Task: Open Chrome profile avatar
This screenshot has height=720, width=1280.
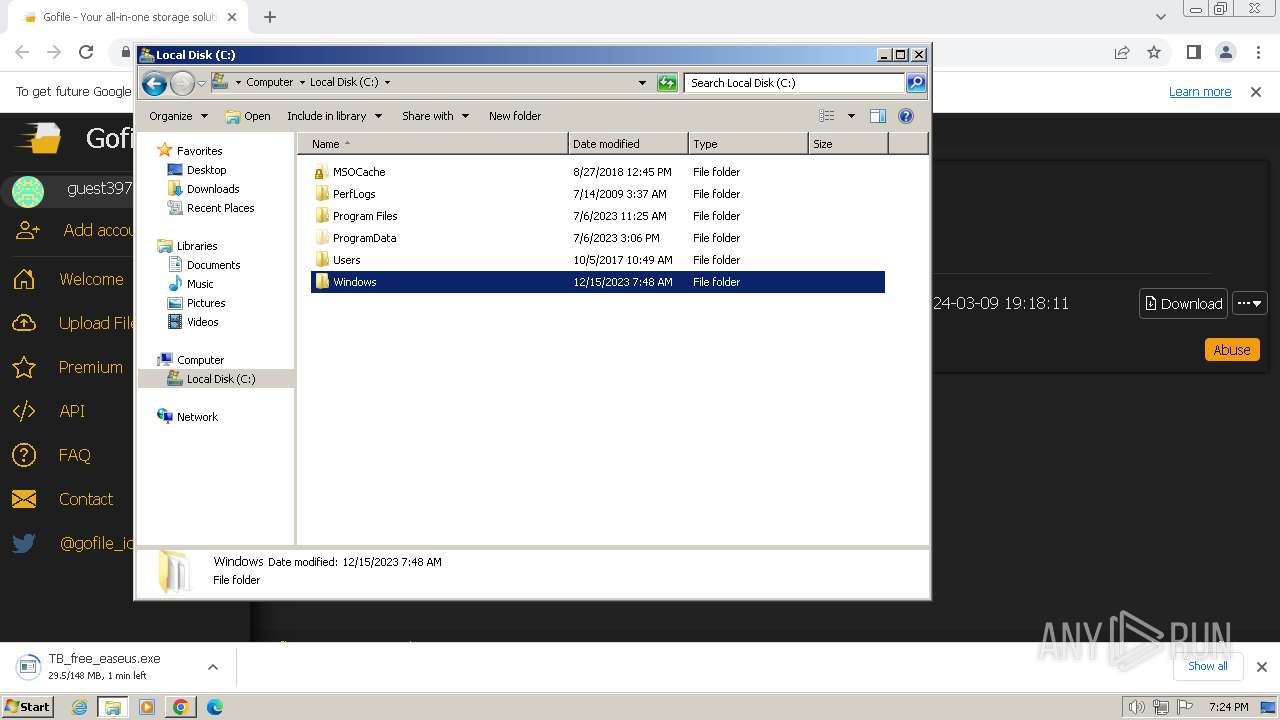Action: pyautogui.click(x=1225, y=52)
